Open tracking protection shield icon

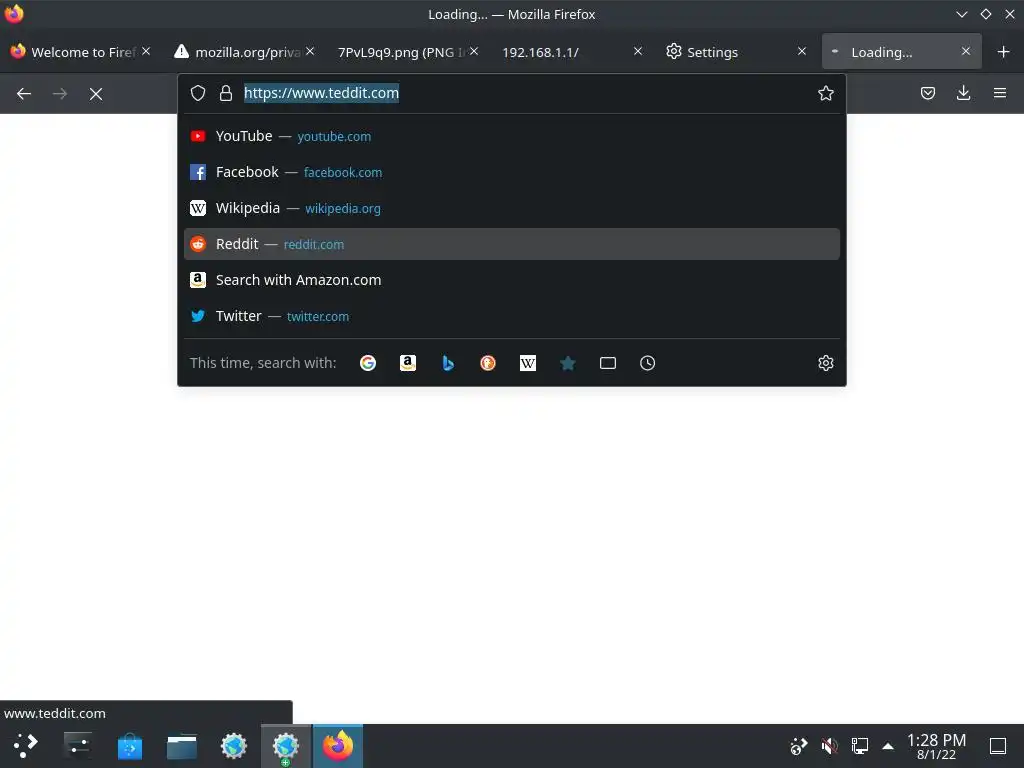click(198, 93)
